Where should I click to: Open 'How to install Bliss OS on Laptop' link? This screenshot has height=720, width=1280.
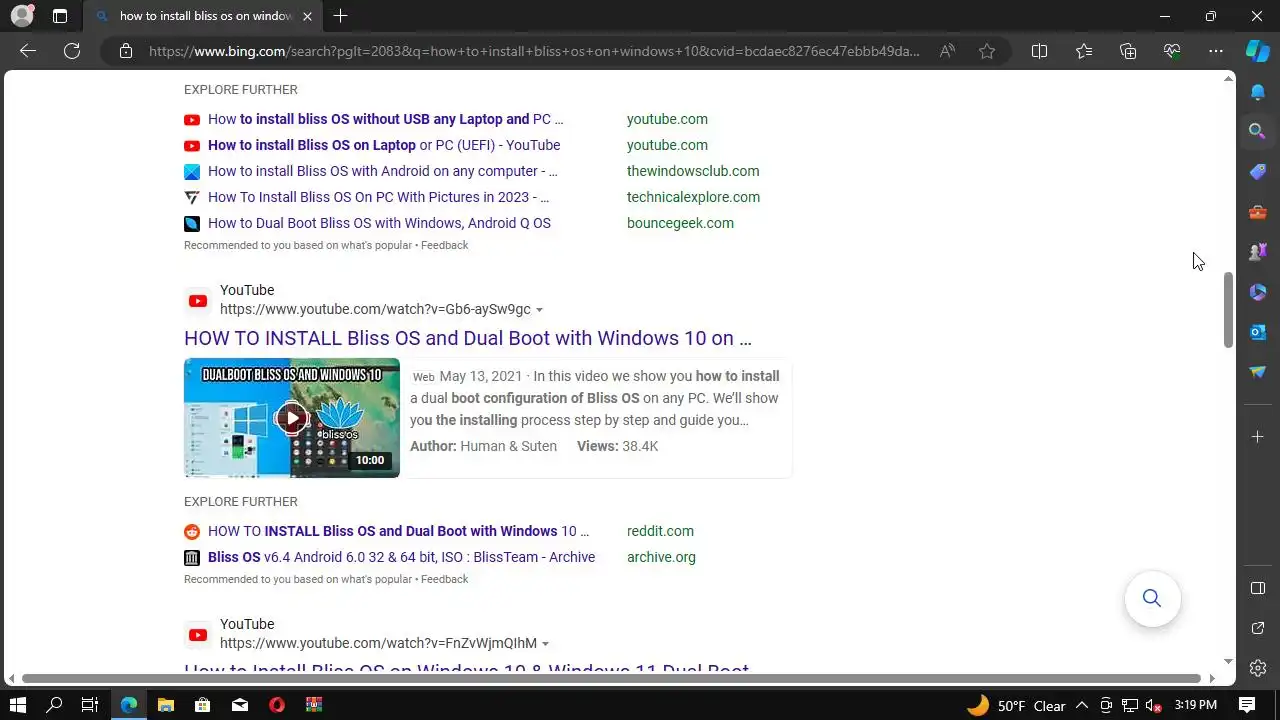point(384,145)
